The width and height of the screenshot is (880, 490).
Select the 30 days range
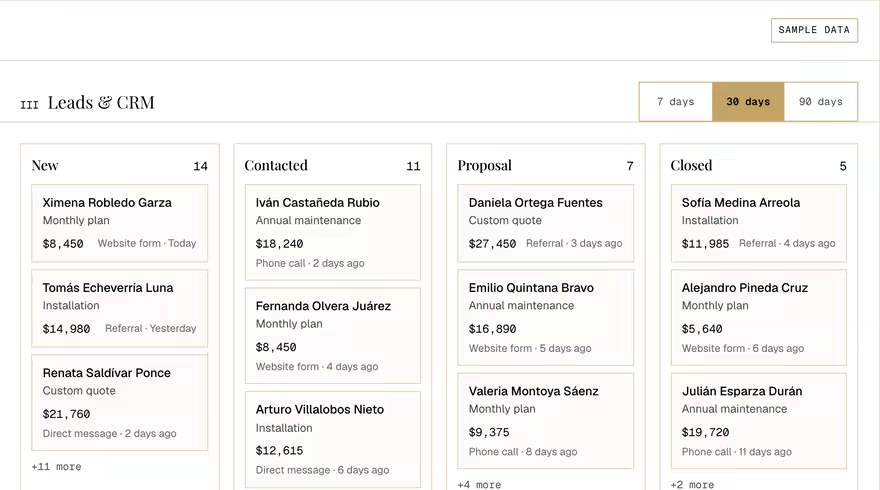(x=748, y=102)
